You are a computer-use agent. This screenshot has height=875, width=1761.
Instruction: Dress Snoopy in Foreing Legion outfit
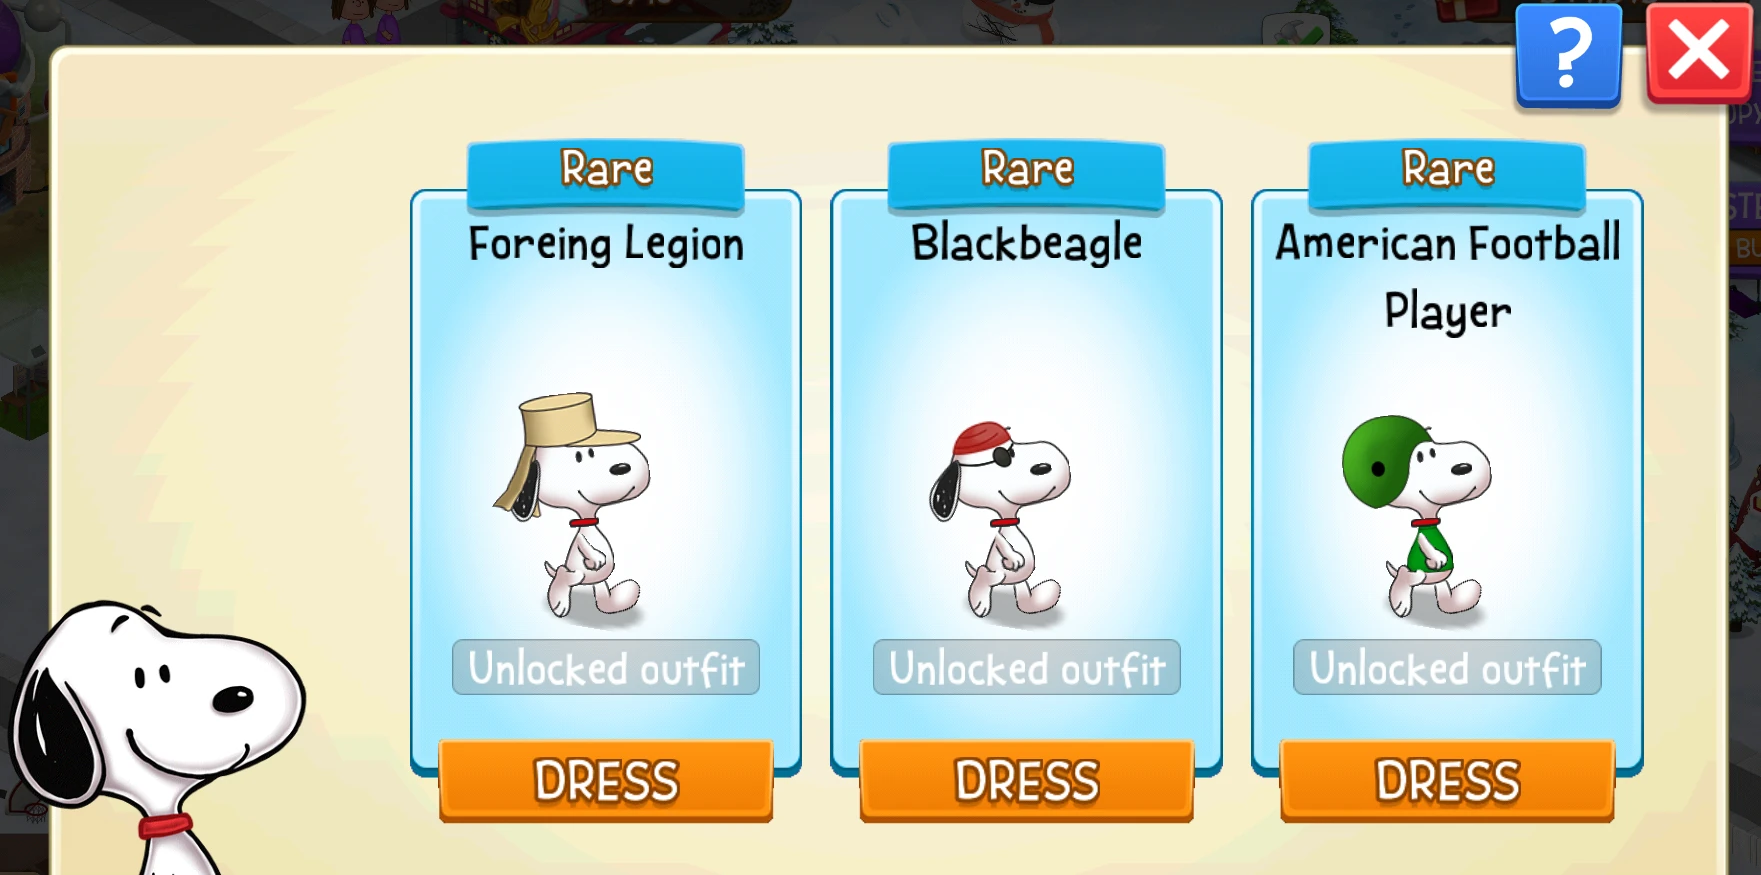(606, 781)
